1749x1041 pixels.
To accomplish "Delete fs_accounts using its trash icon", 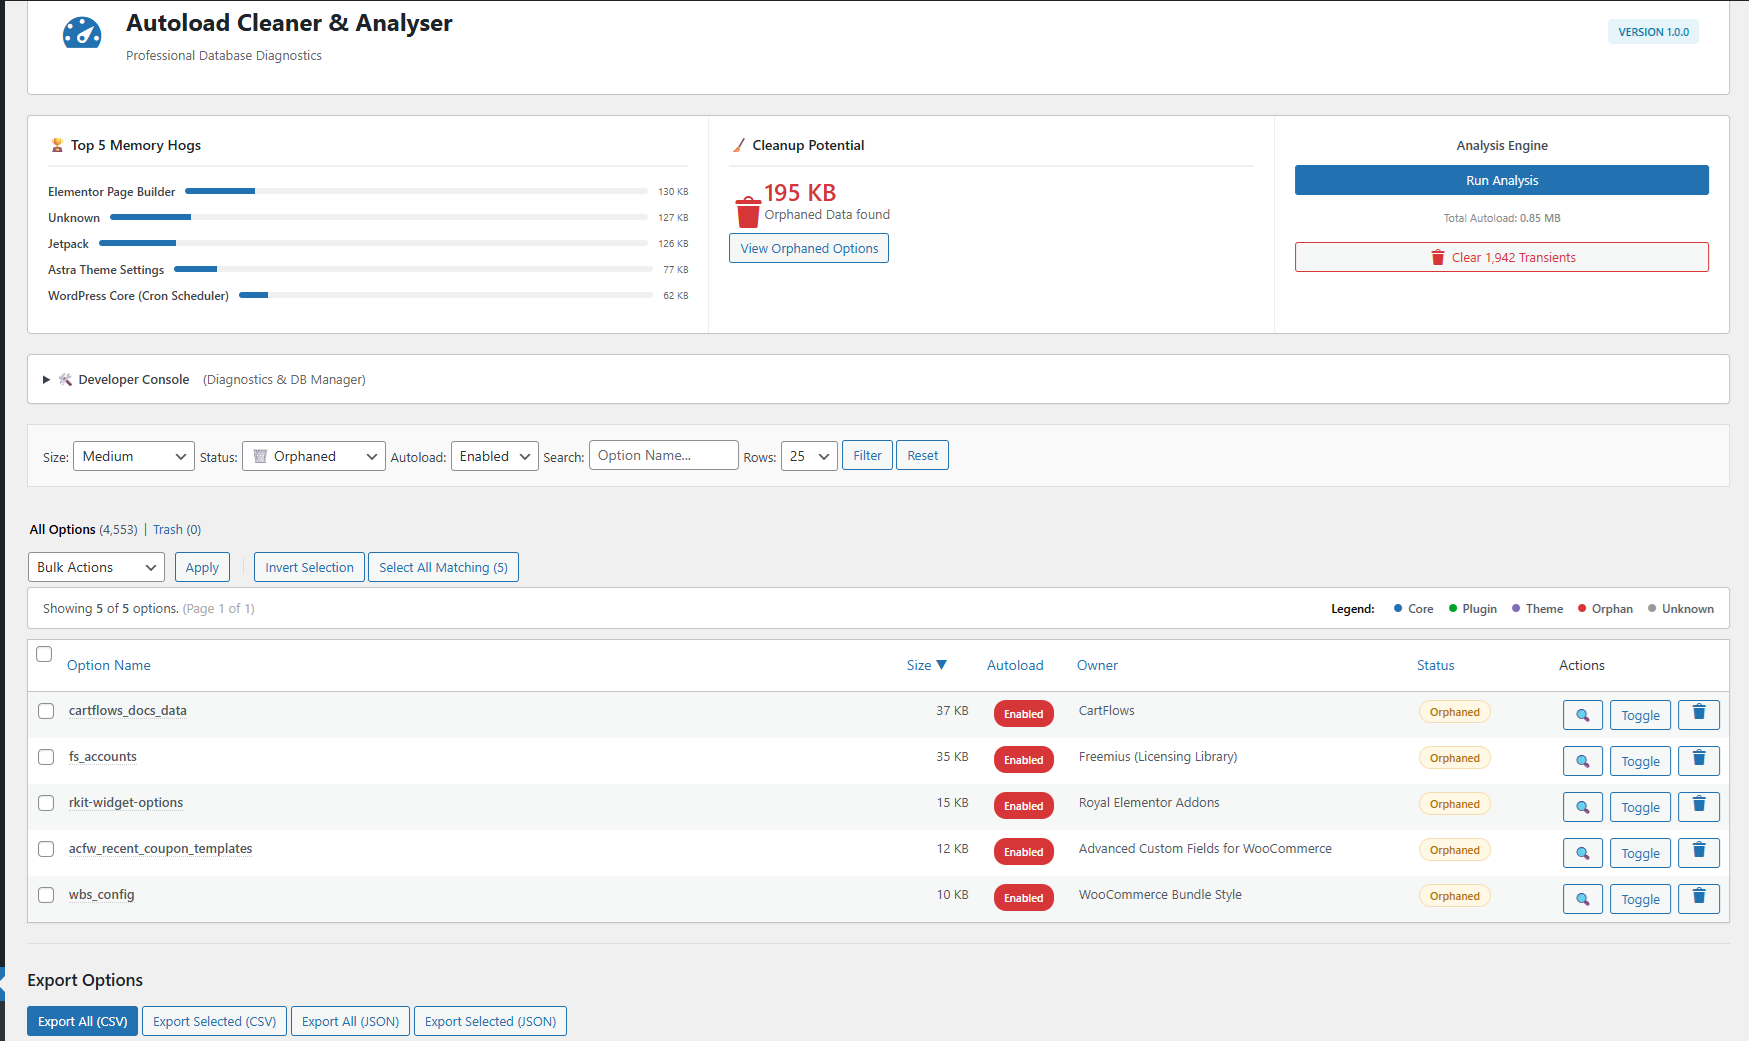I will pyautogui.click(x=1698, y=760).
